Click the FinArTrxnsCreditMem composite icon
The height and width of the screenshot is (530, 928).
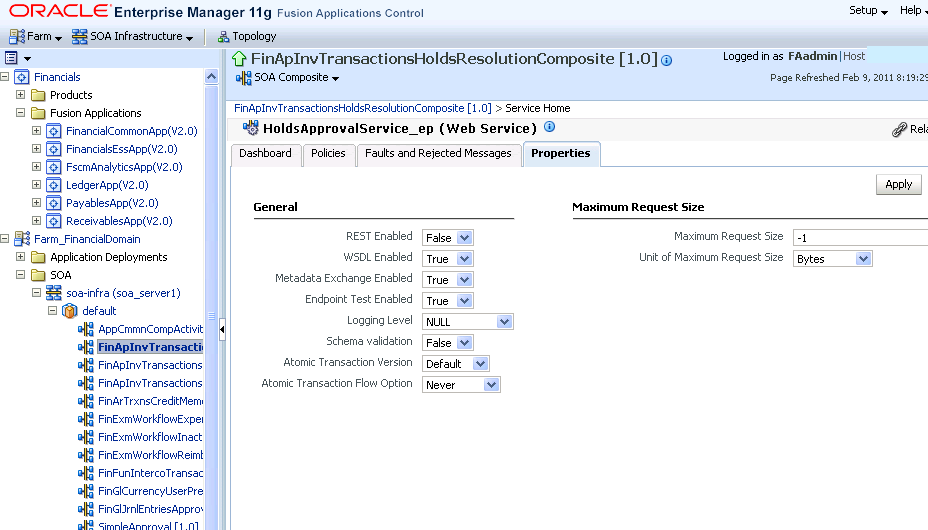click(86, 401)
